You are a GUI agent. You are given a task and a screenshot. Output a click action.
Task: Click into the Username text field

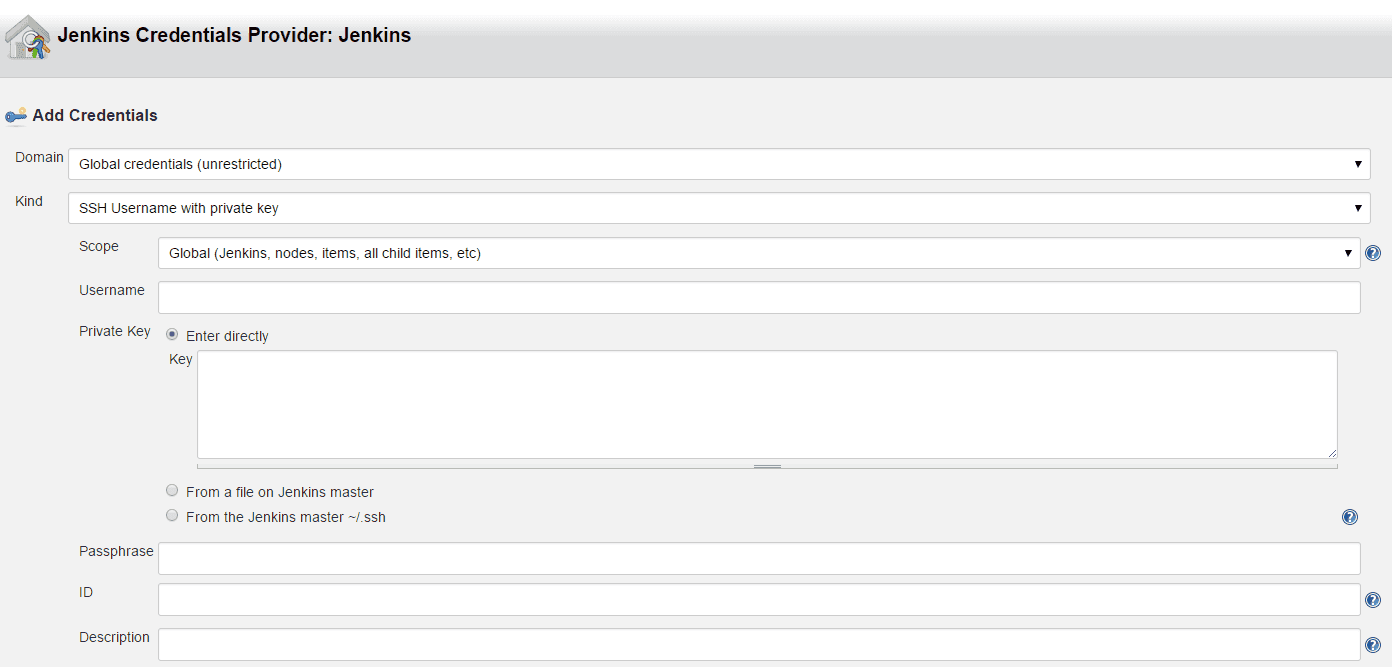[758, 297]
